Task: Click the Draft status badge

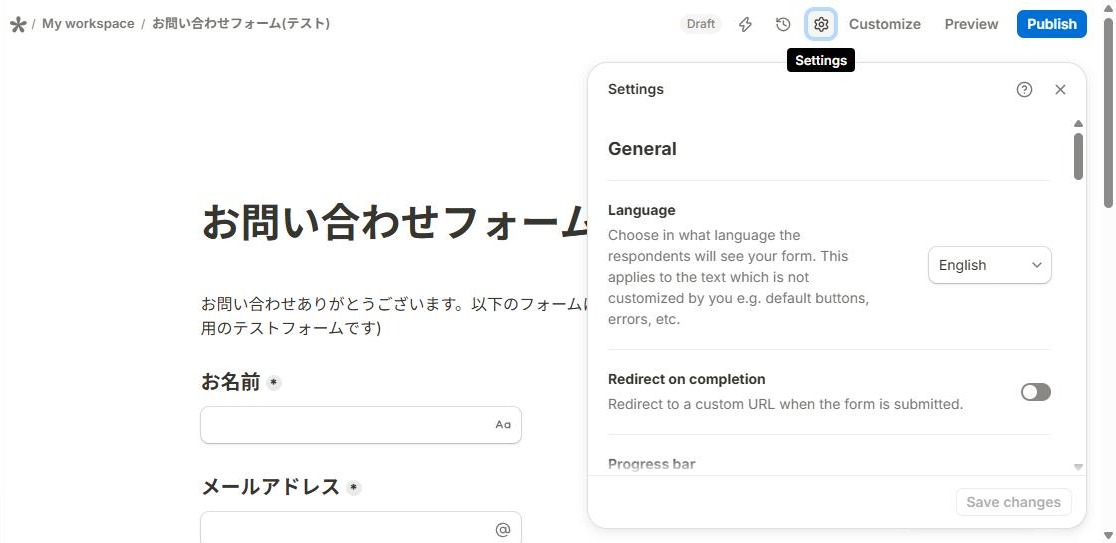Action: pyautogui.click(x=700, y=24)
